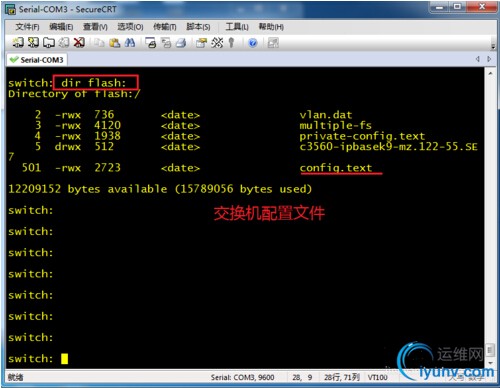
Task: Click the Connect in Tab folder icon
Action: pyautogui.click(x=49, y=42)
